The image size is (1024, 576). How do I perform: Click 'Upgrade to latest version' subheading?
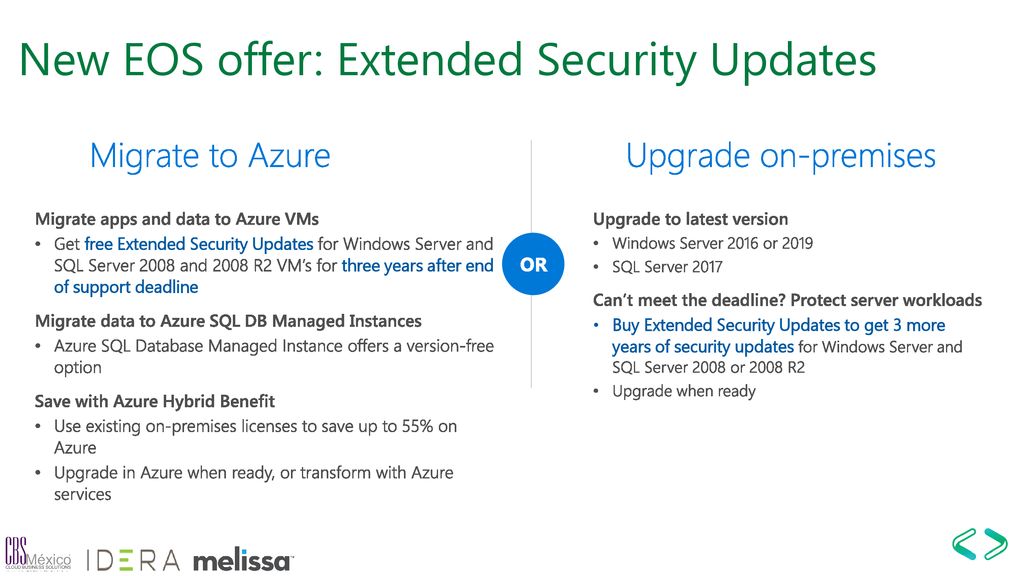690,219
